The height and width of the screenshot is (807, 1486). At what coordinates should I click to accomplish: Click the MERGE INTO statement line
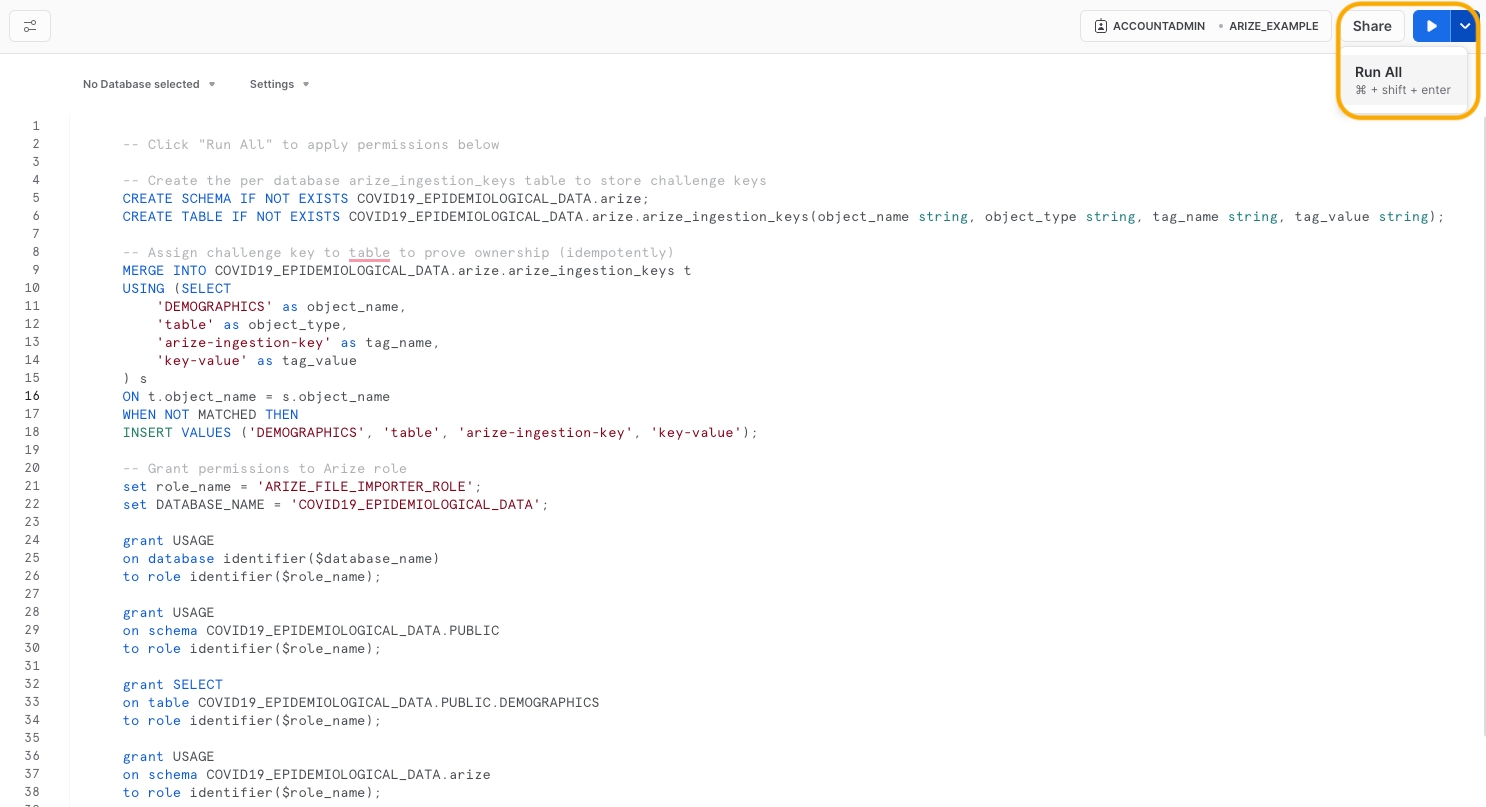[406, 270]
